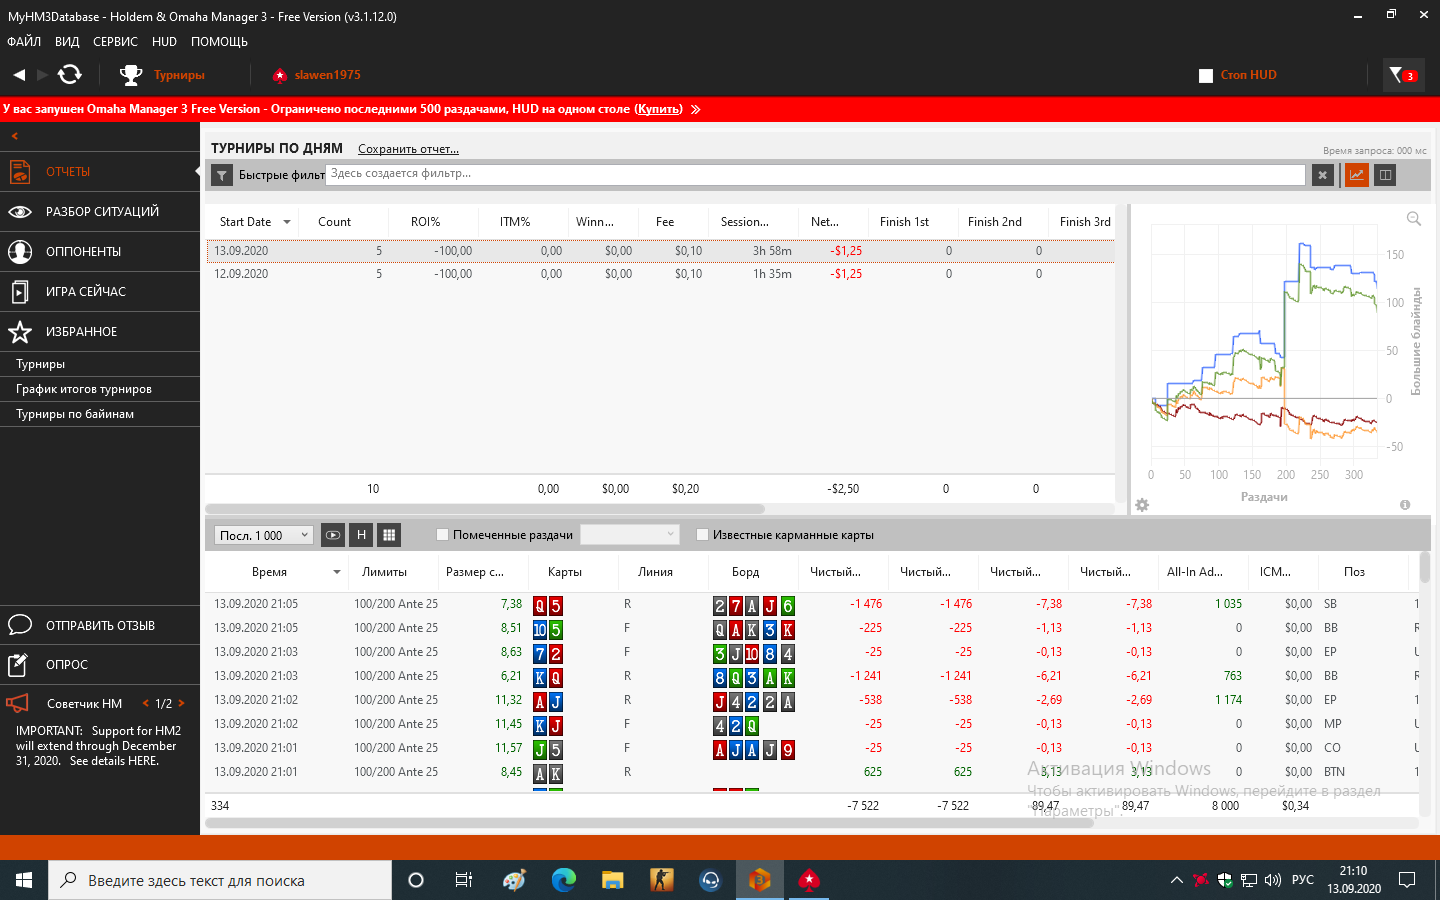Viewport: 1440px width, 900px height.
Task: Select График итогов турниров report
Action: pyautogui.click(x=100, y=389)
